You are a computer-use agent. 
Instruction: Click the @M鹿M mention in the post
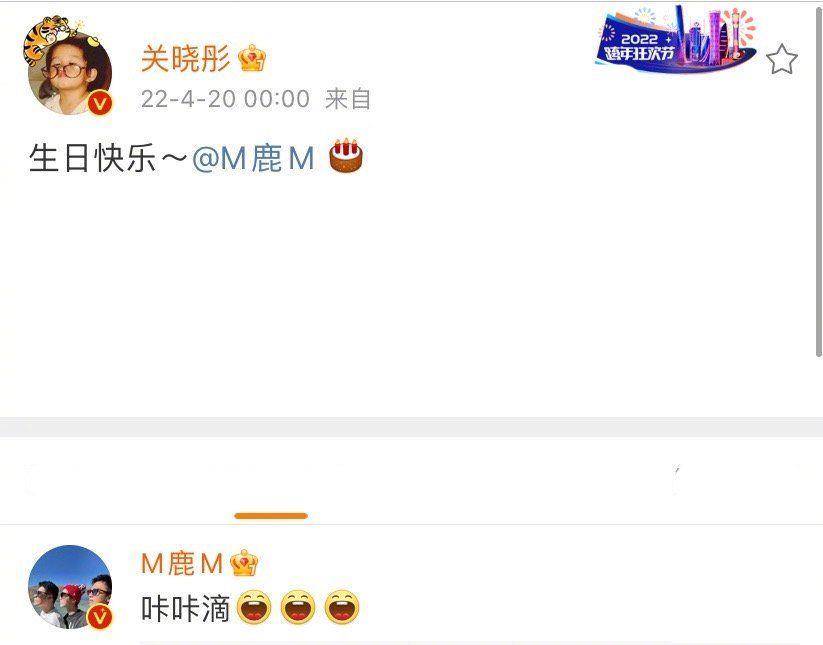tap(253, 157)
